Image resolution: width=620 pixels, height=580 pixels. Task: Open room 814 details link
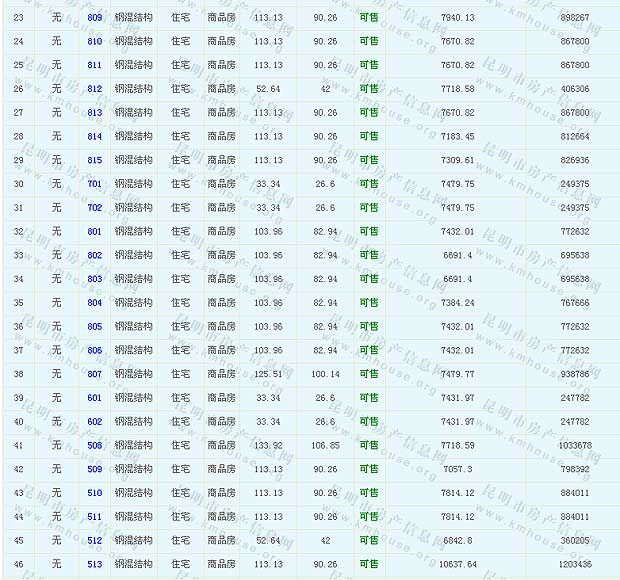95,137
